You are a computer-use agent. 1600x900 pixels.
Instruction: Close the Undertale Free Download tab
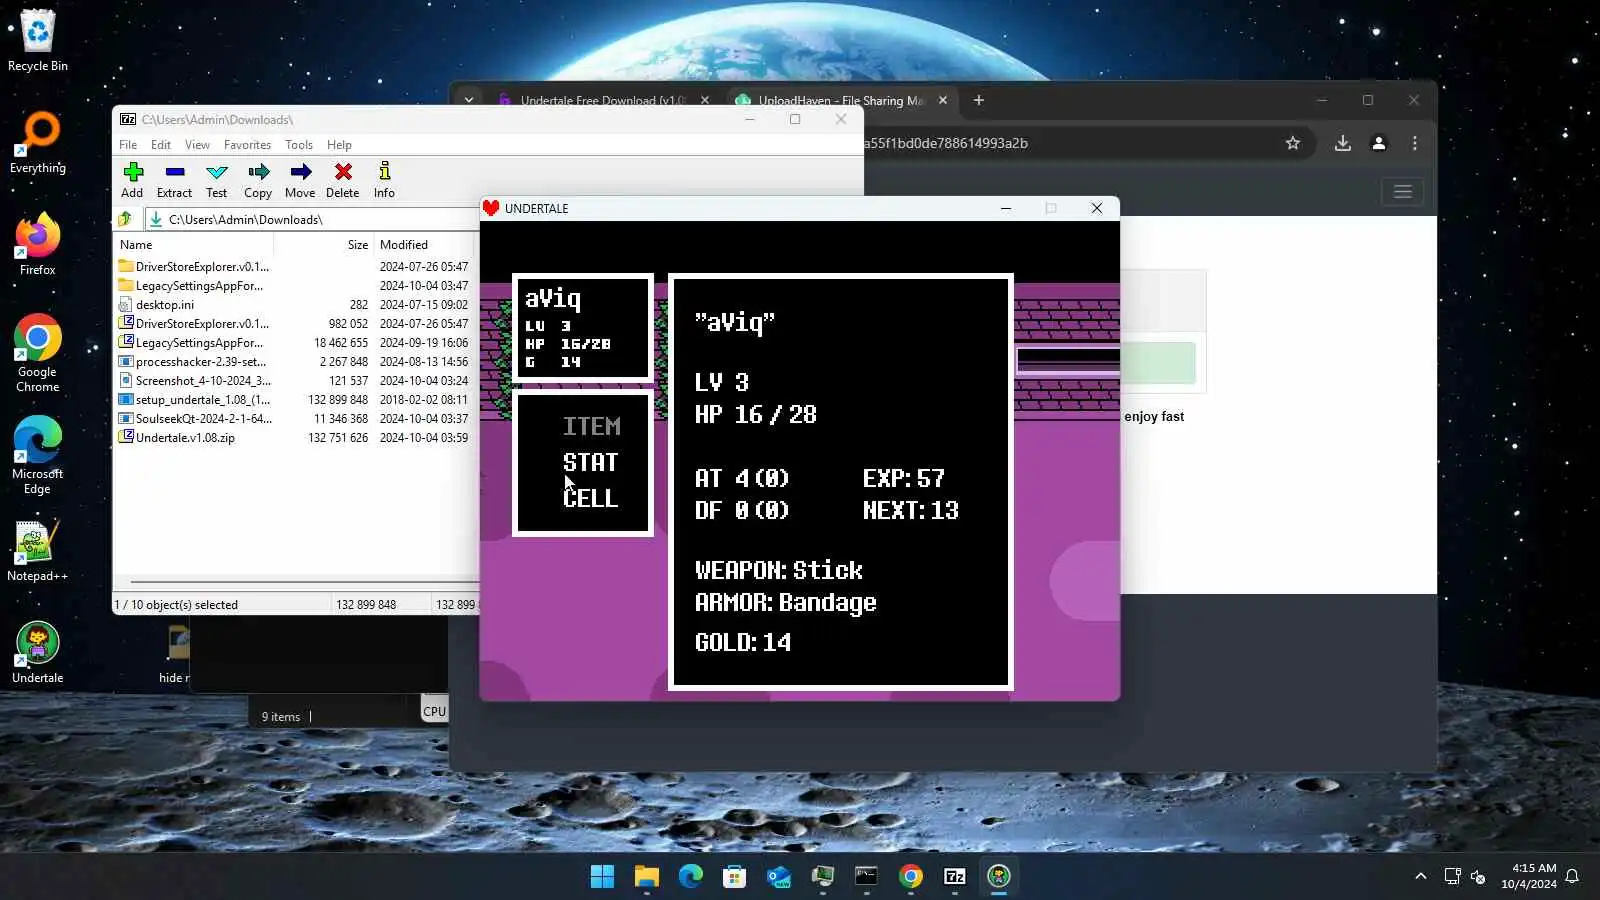pyautogui.click(x=705, y=100)
